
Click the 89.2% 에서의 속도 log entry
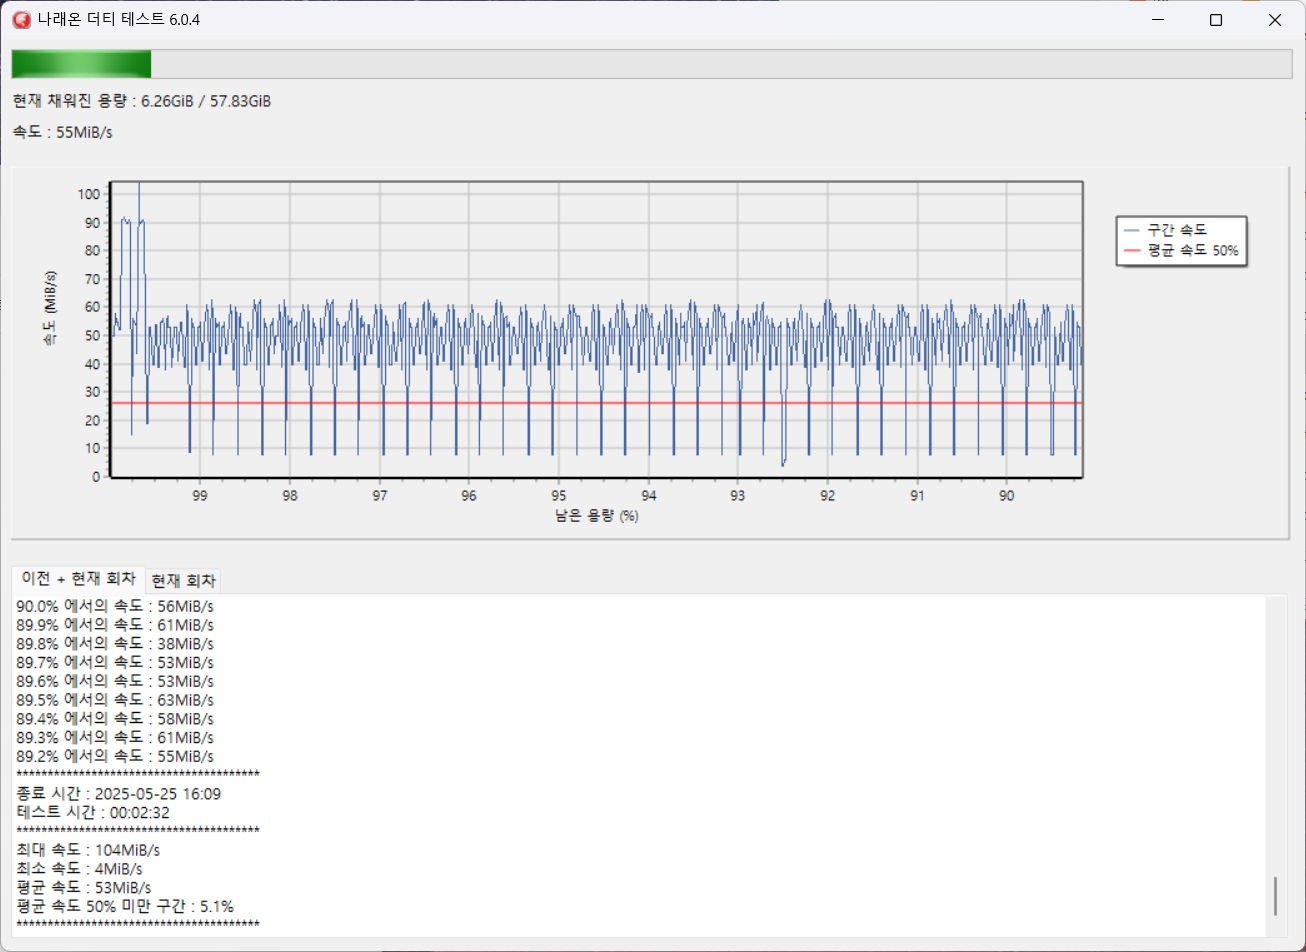click(x=115, y=756)
